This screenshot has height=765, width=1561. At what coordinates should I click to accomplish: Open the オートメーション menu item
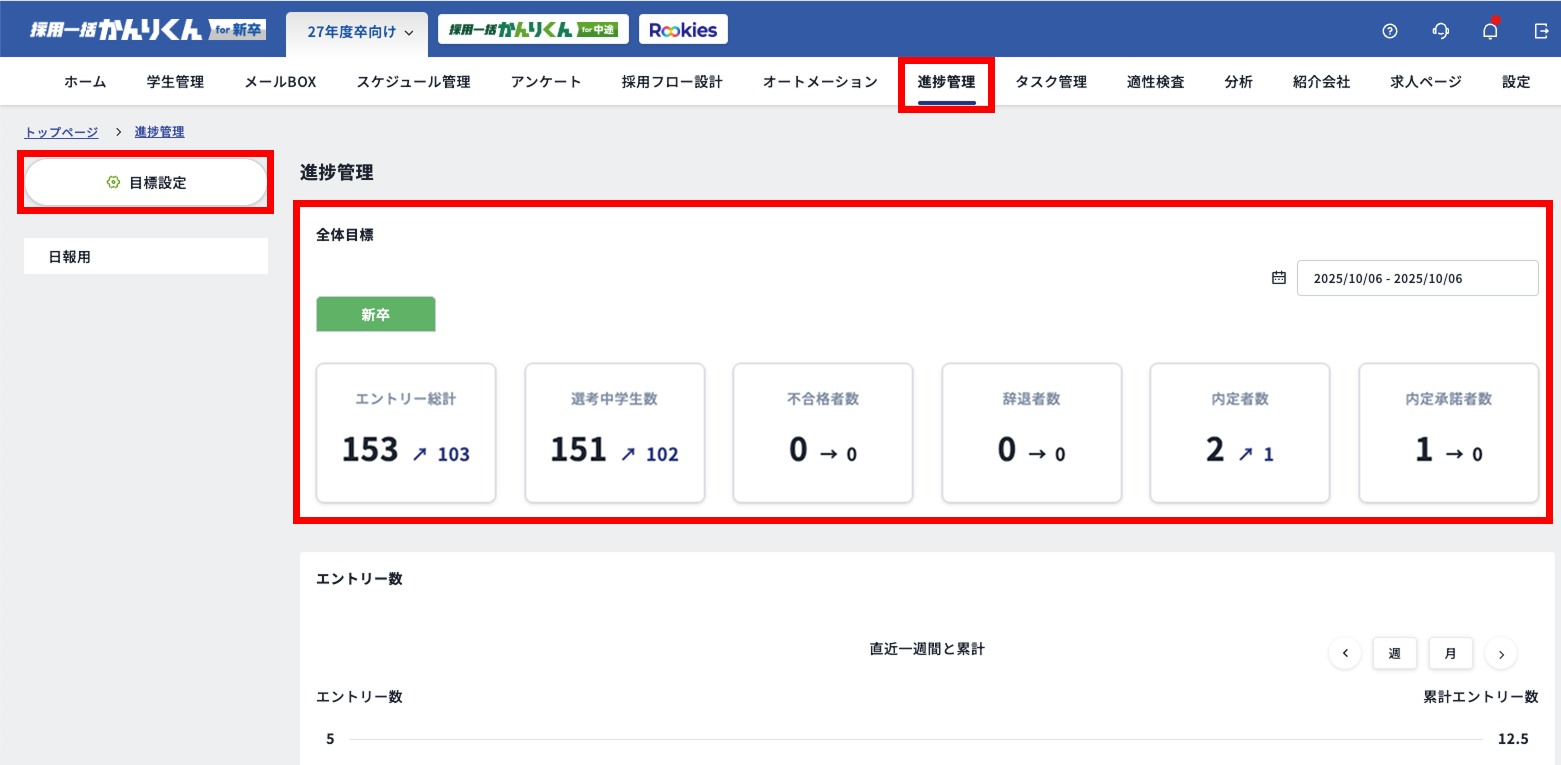[820, 82]
